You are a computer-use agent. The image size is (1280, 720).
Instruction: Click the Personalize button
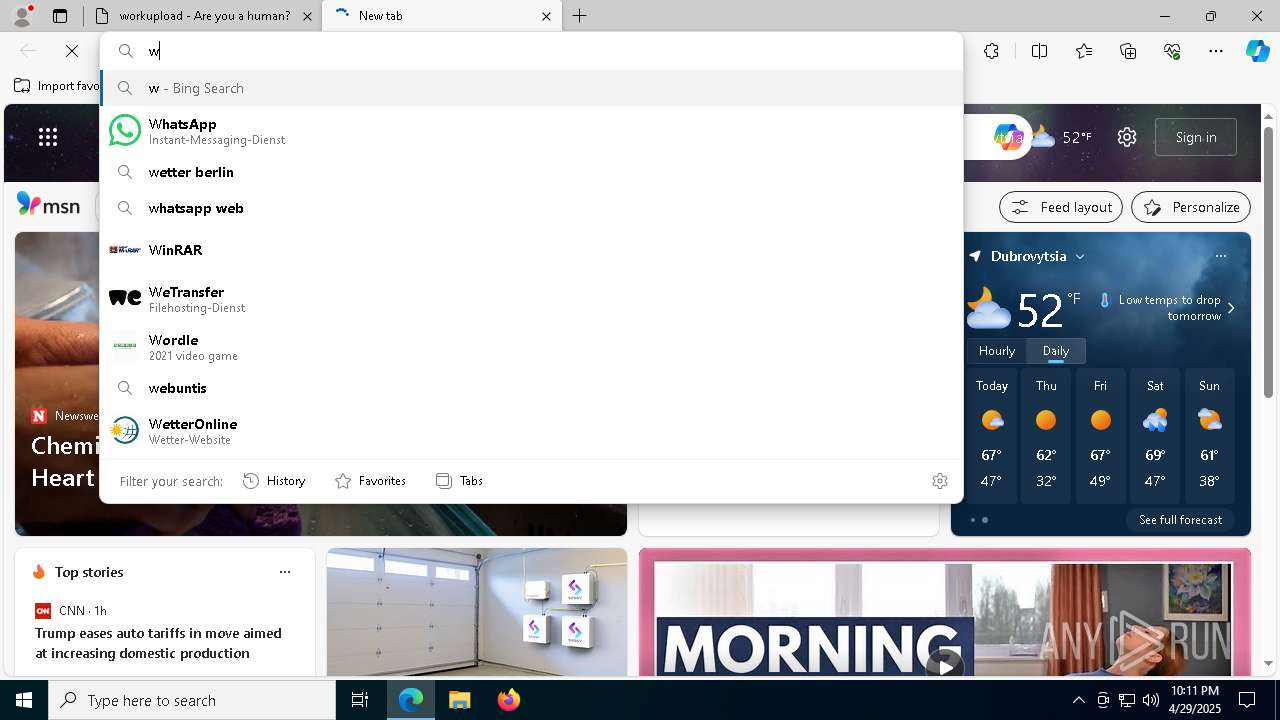[1191, 207]
